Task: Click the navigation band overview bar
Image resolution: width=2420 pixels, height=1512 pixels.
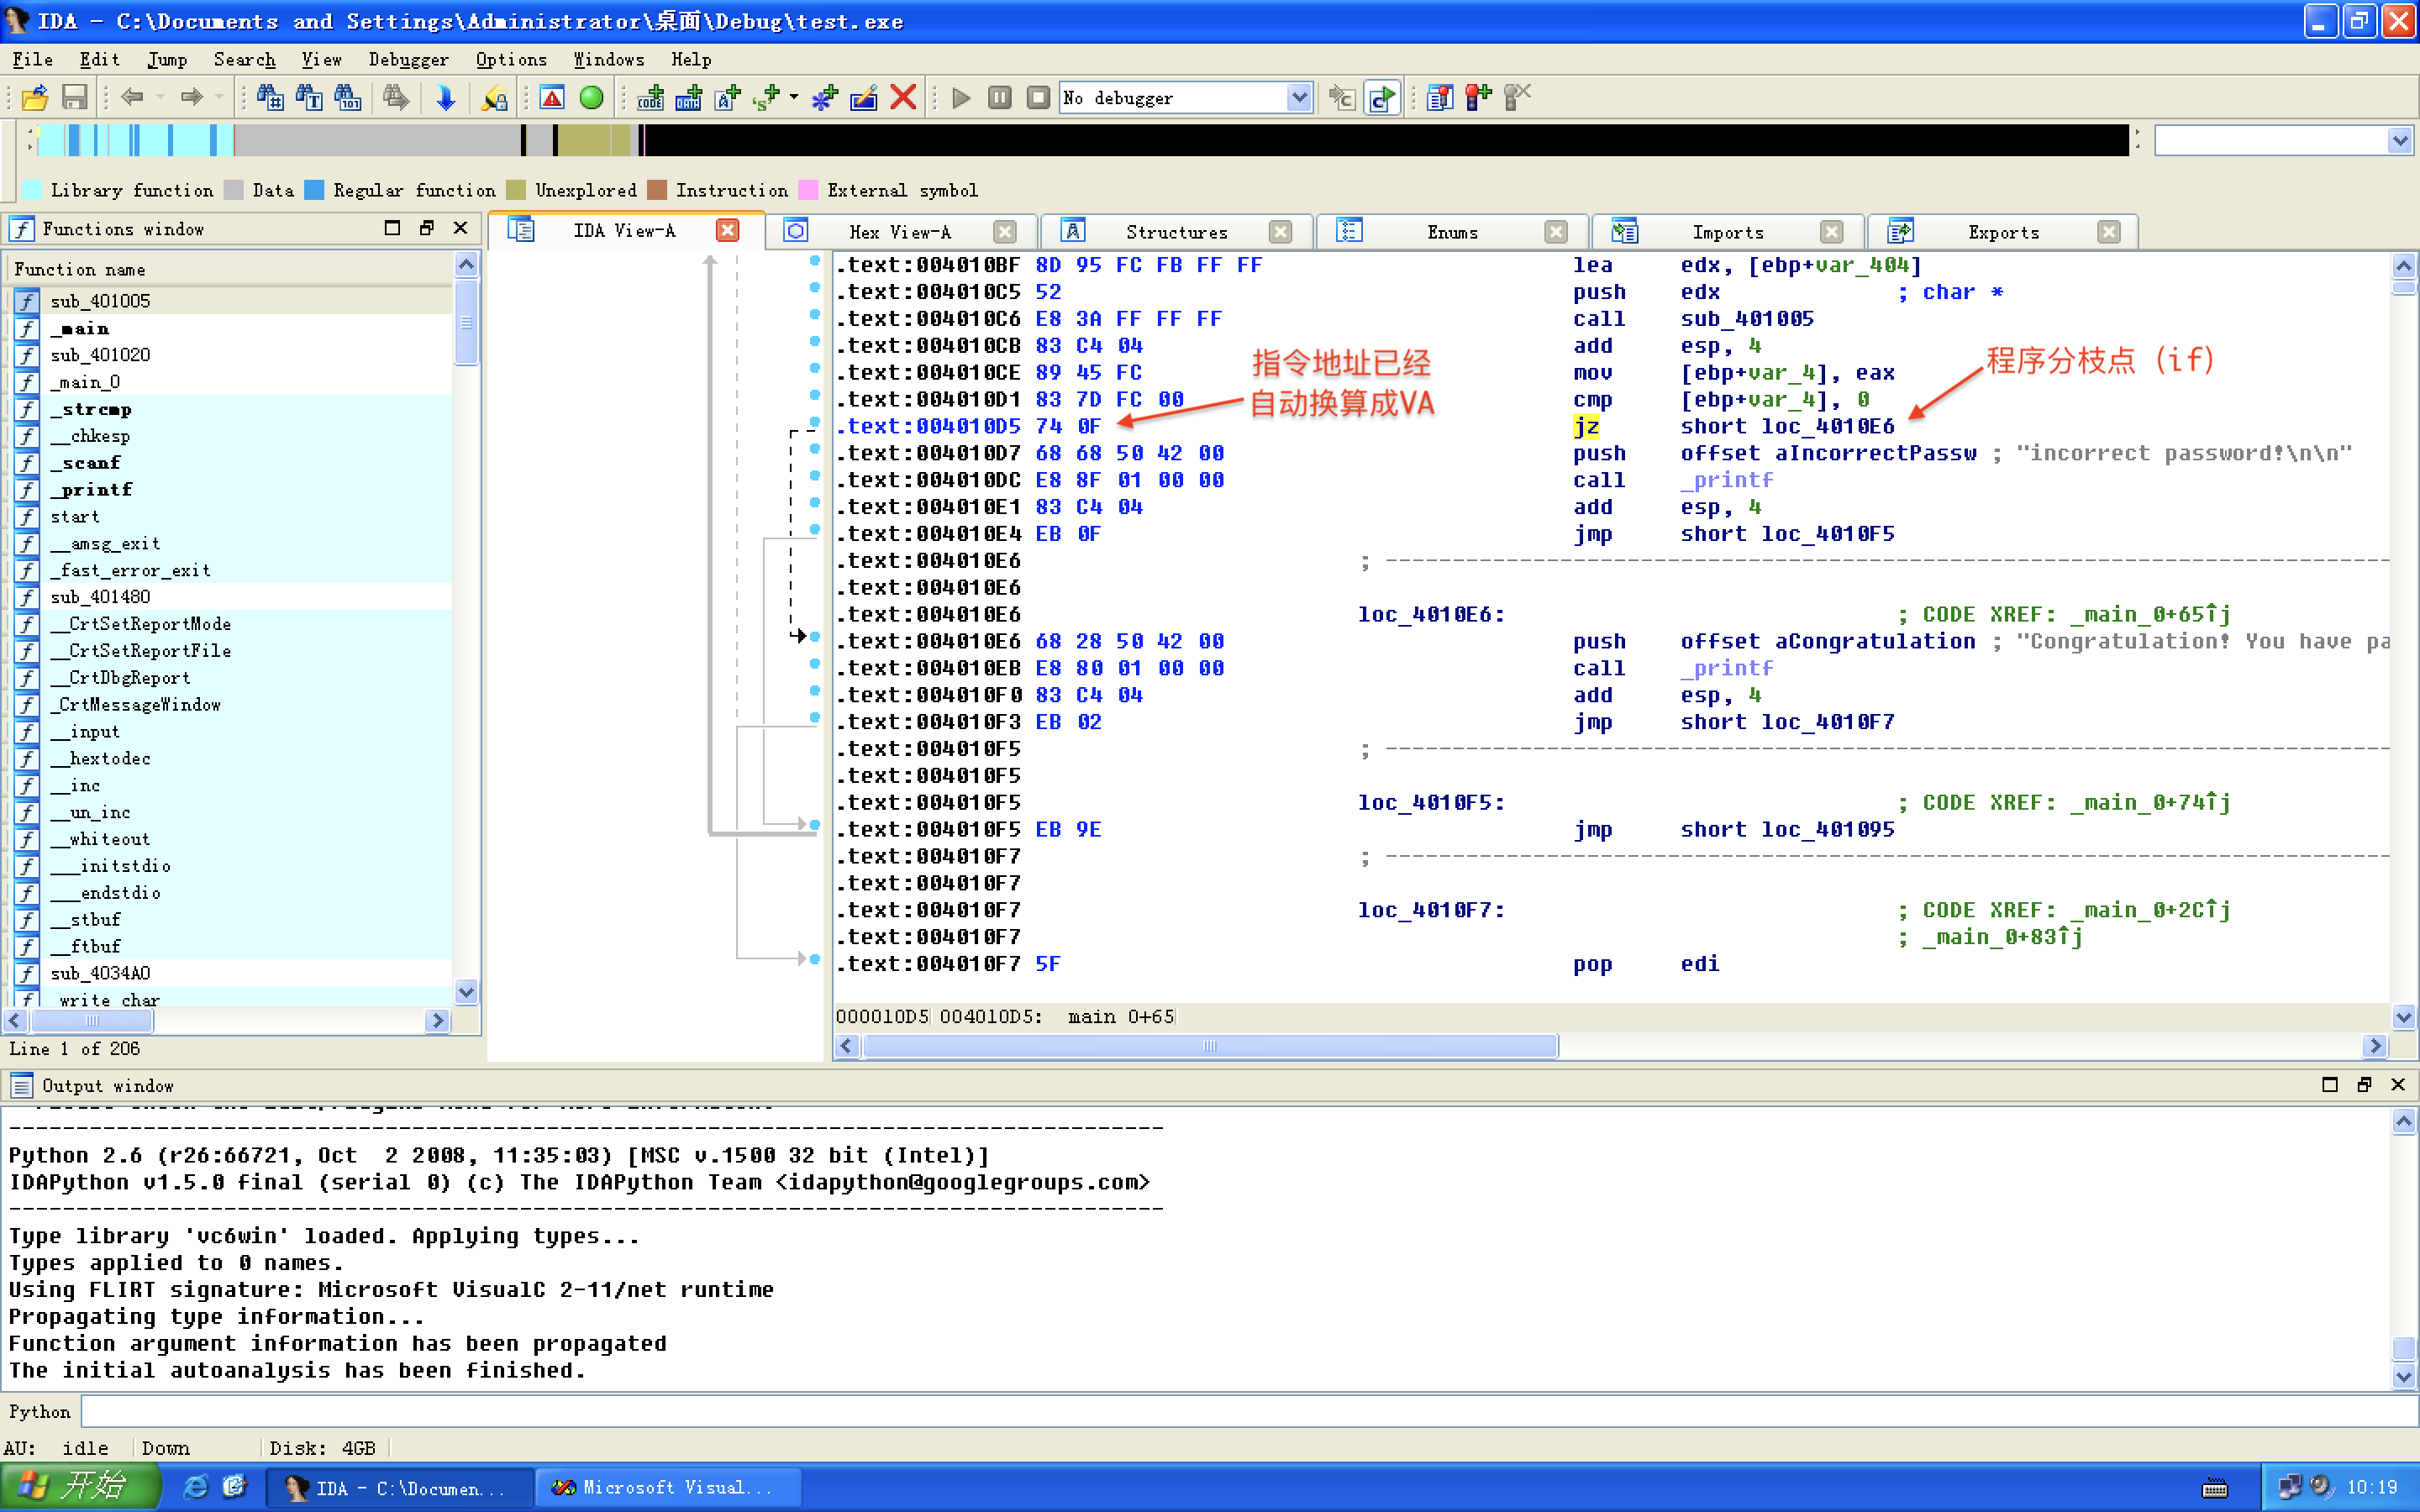Action: pos(1082,140)
